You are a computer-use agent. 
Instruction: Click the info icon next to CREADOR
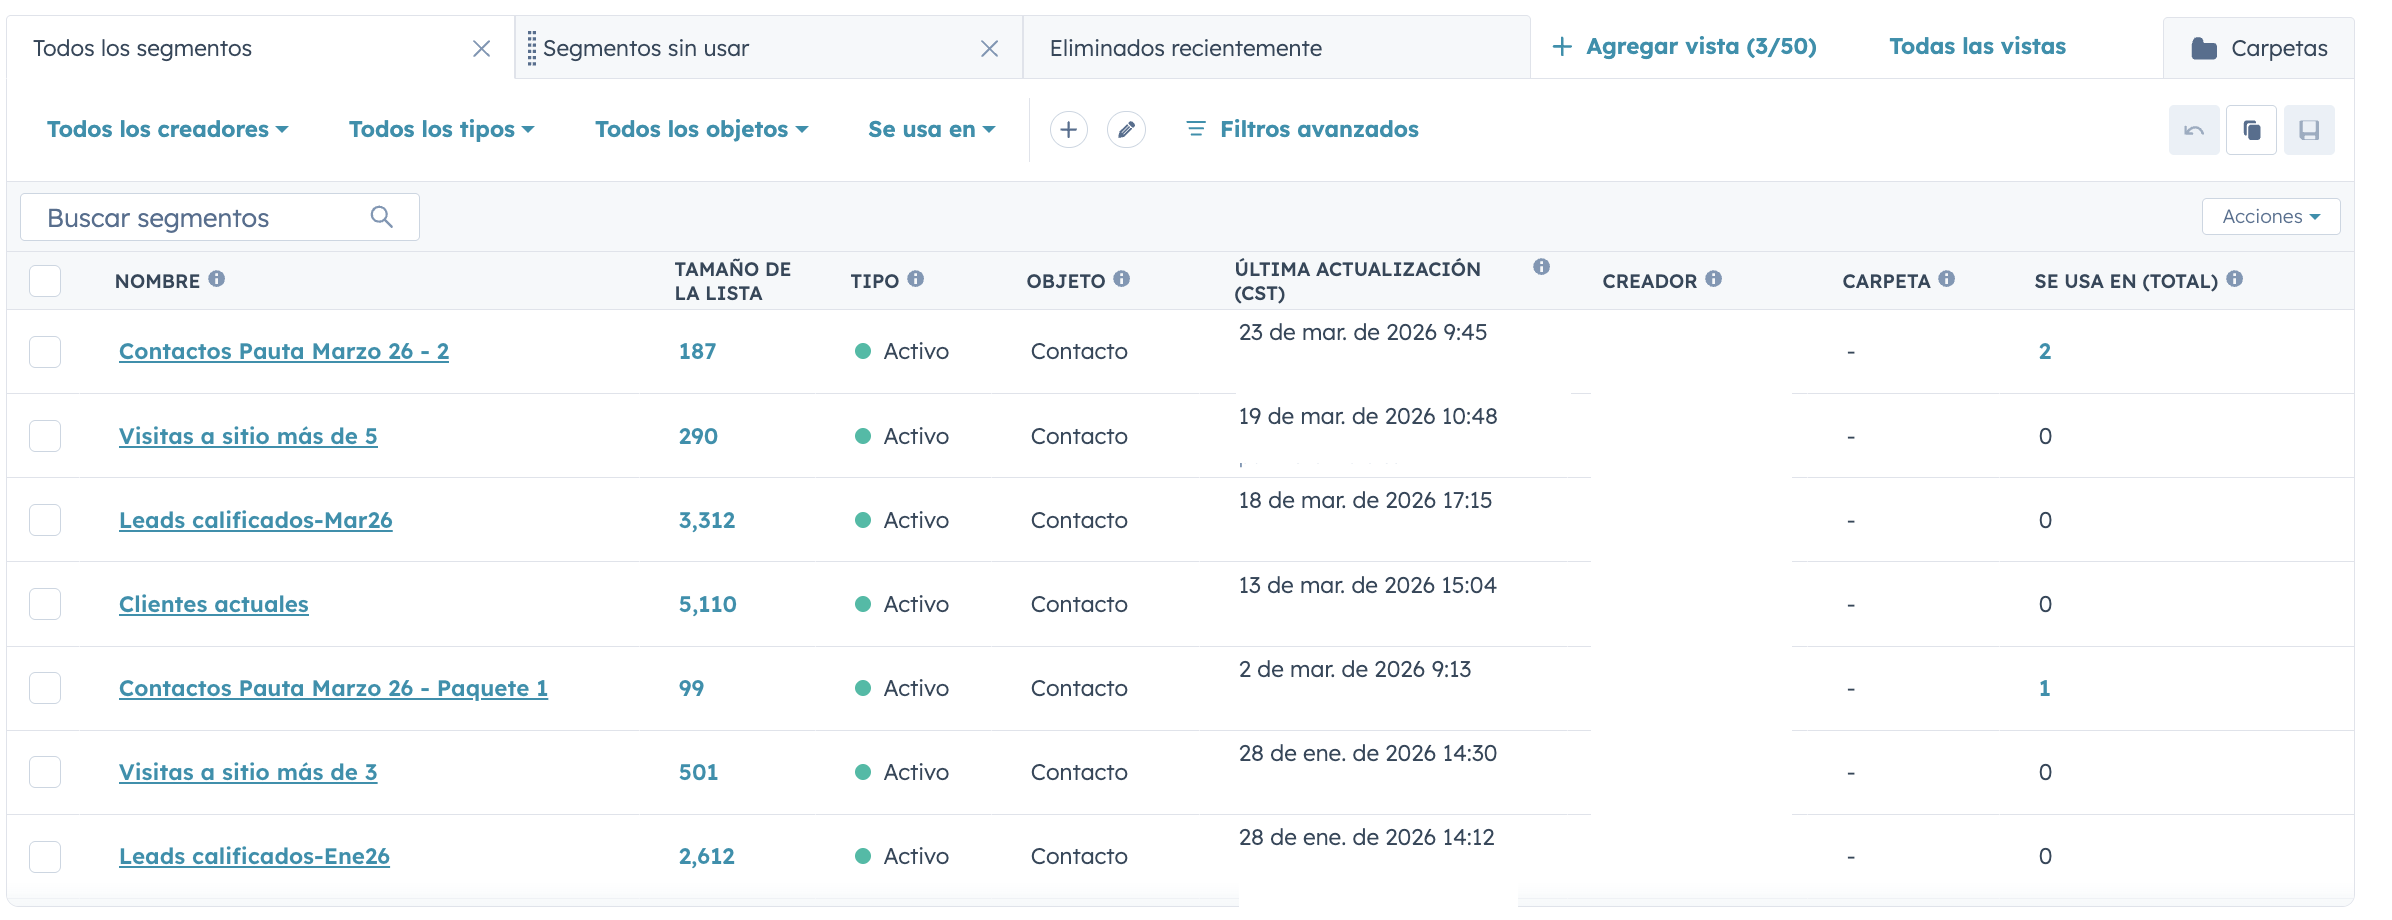(x=1714, y=279)
